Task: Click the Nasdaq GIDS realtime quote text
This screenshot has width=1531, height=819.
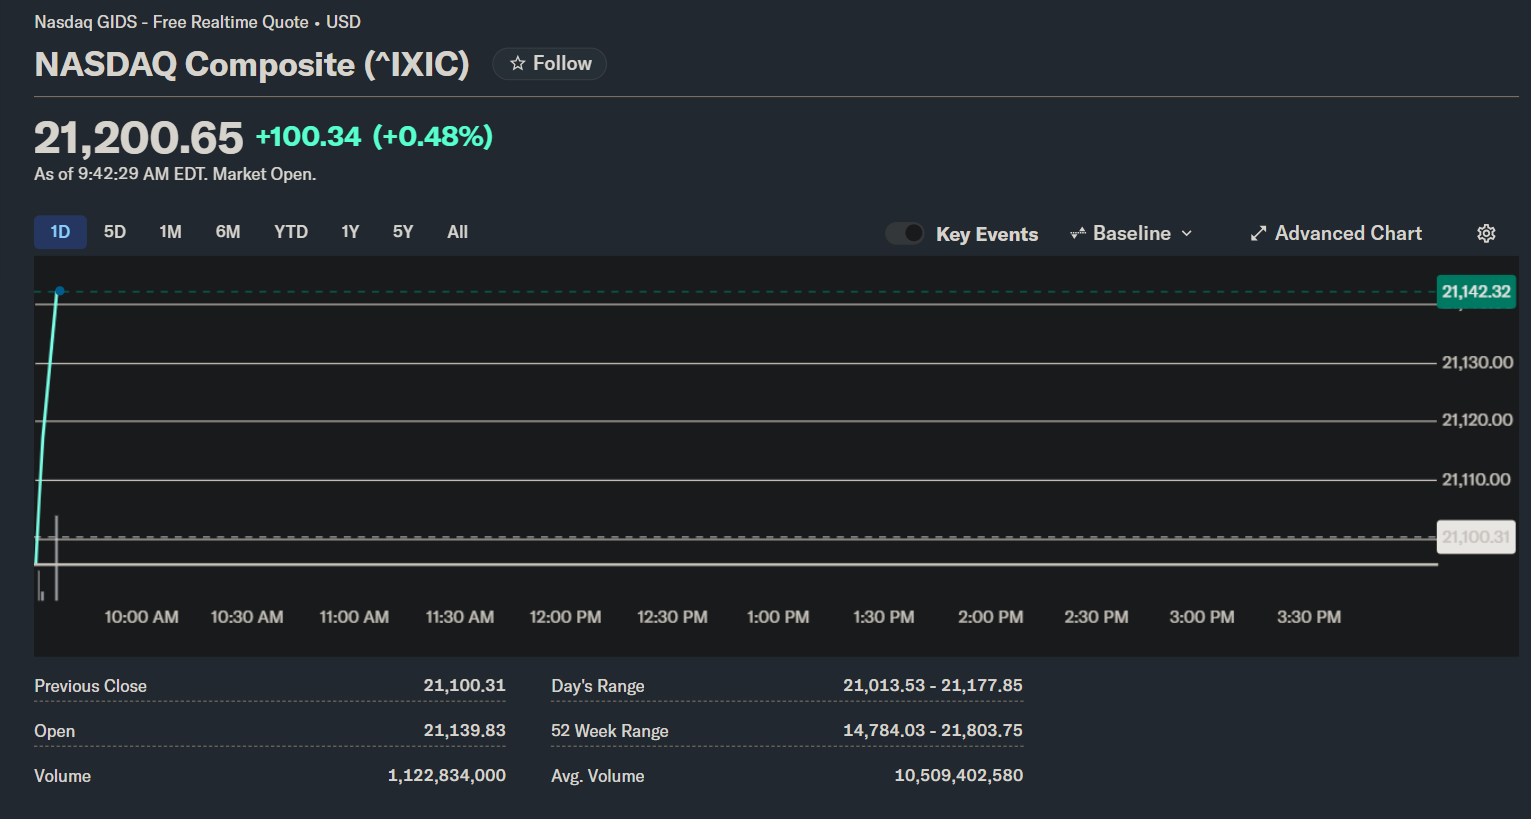Action: (x=198, y=22)
